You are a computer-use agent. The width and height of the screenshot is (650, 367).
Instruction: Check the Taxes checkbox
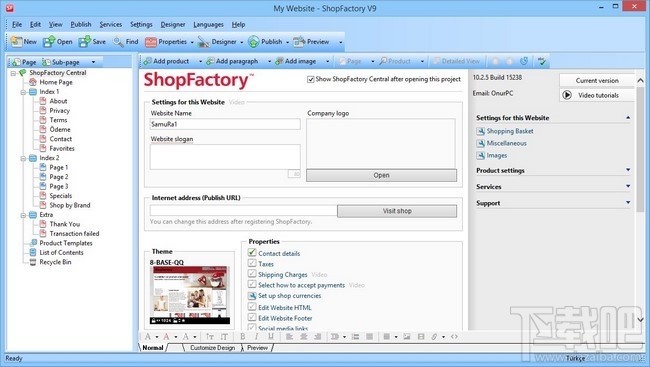click(x=252, y=263)
